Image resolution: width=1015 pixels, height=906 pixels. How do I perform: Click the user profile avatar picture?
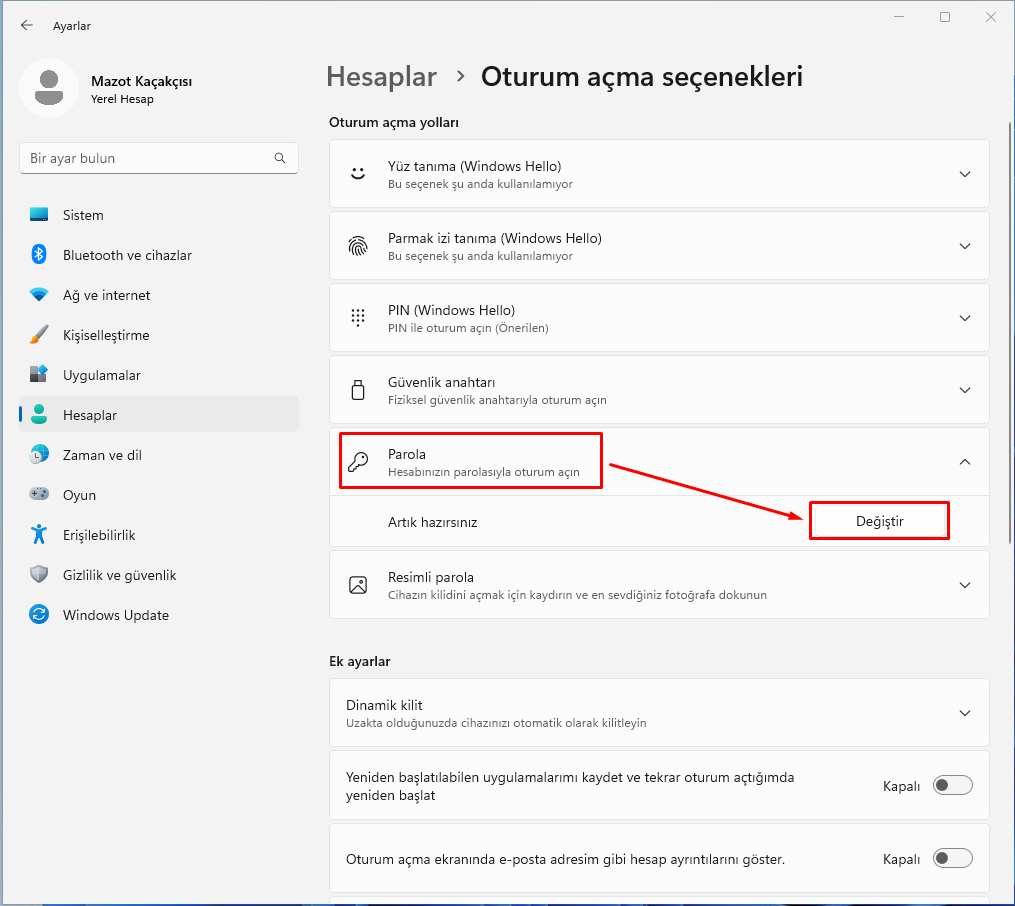(x=49, y=88)
